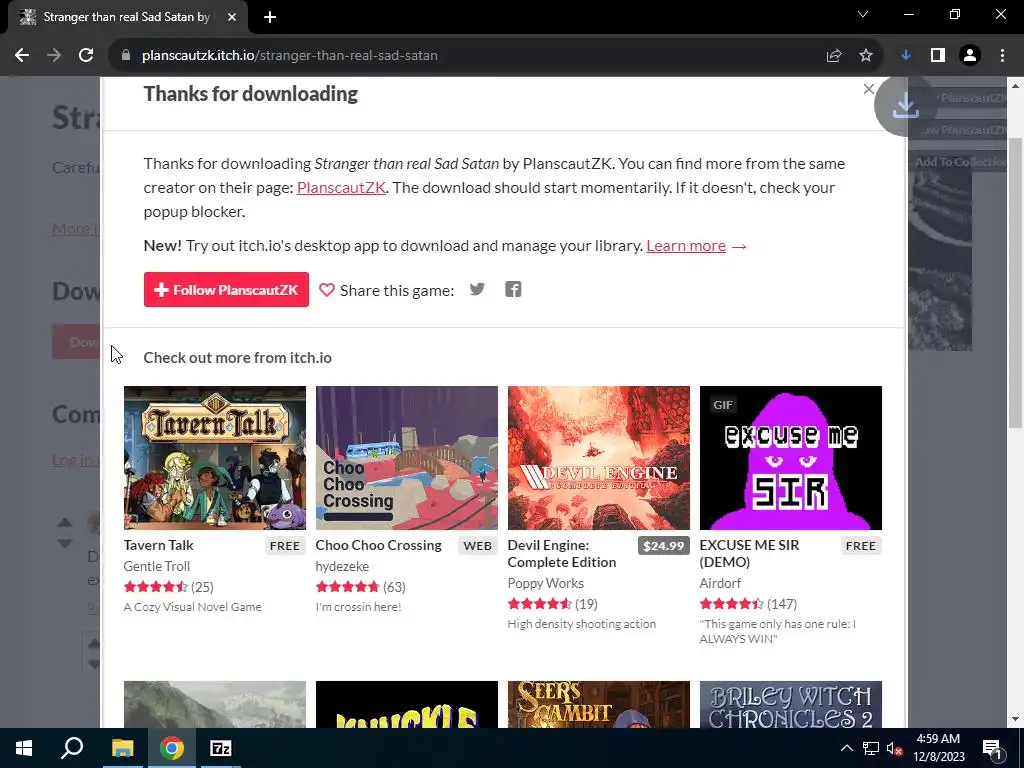The image size is (1024, 768).
Task: Open the Briley Witch Chronicles 2 thumbnail
Action: (x=791, y=704)
